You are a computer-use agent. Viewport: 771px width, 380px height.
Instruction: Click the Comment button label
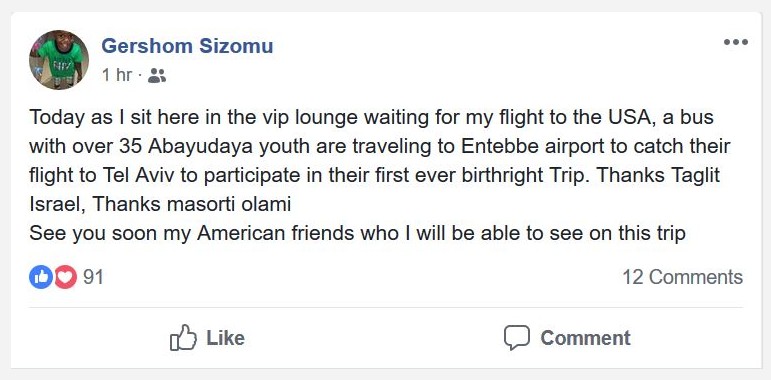(x=585, y=338)
